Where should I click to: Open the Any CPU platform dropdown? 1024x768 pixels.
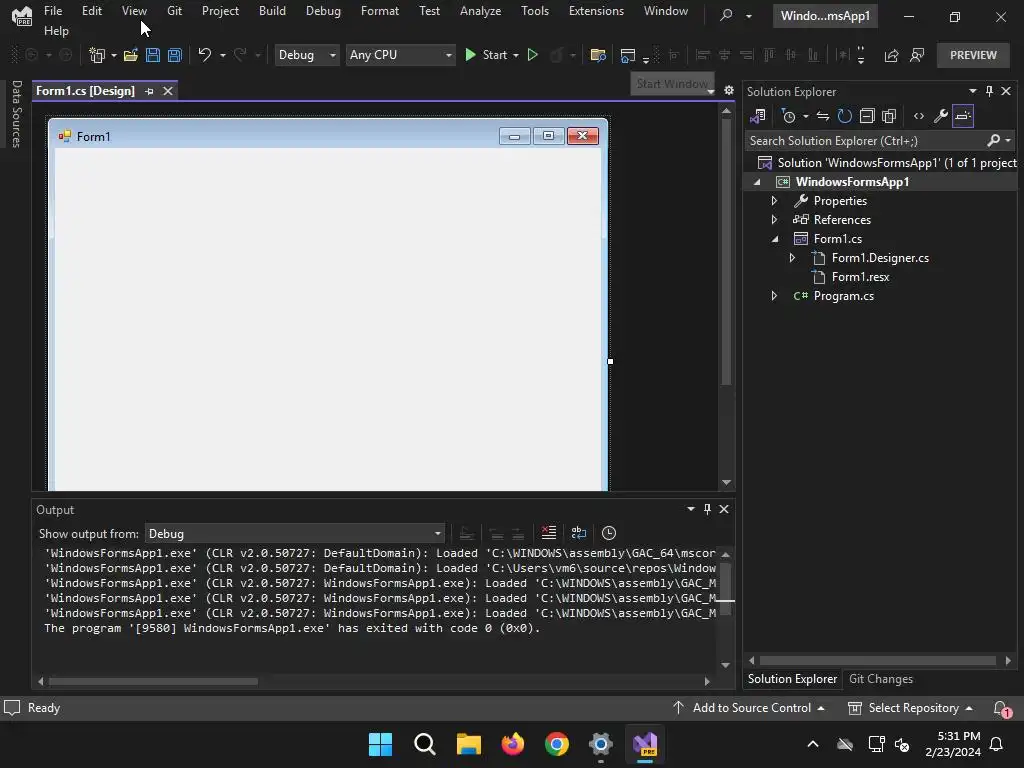pyautogui.click(x=400, y=55)
